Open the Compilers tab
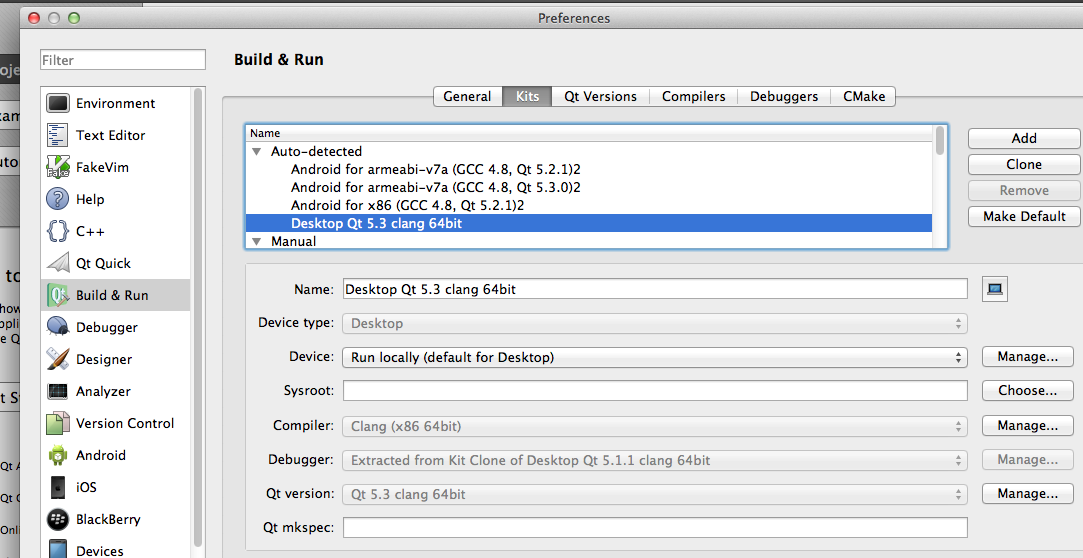The width and height of the screenshot is (1083, 558). pyautogui.click(x=693, y=97)
